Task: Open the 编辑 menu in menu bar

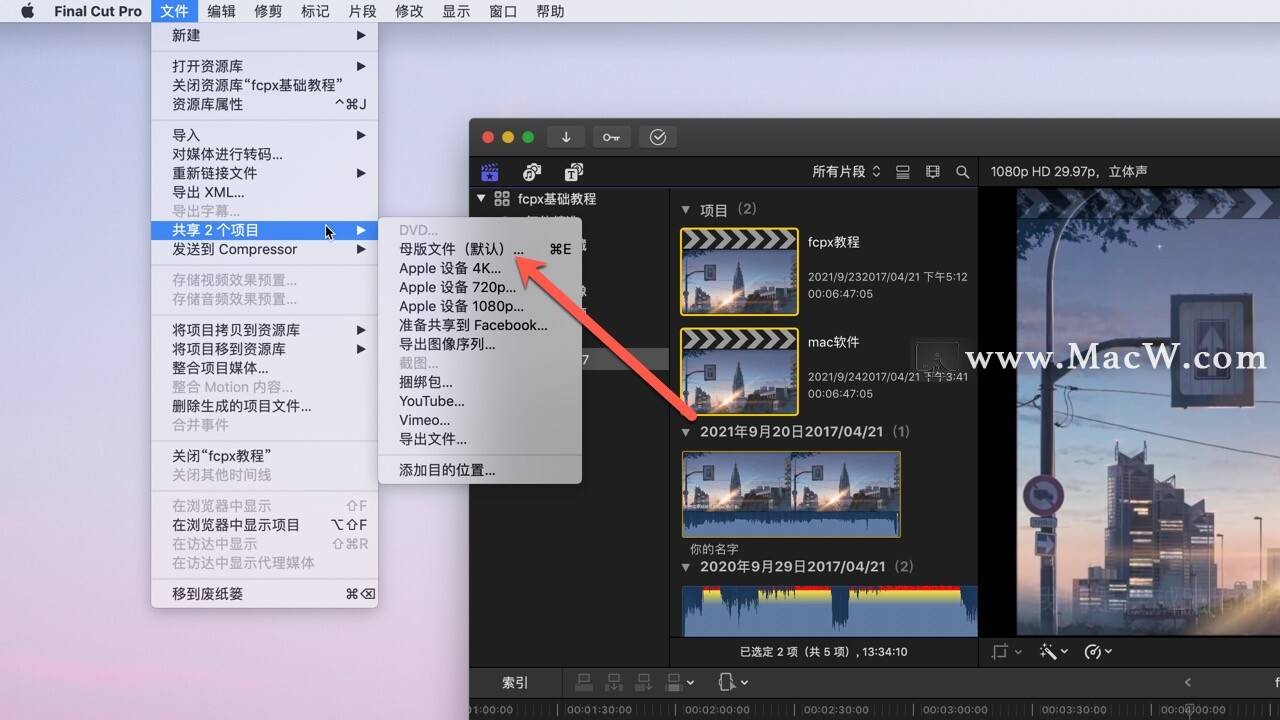Action: point(222,11)
